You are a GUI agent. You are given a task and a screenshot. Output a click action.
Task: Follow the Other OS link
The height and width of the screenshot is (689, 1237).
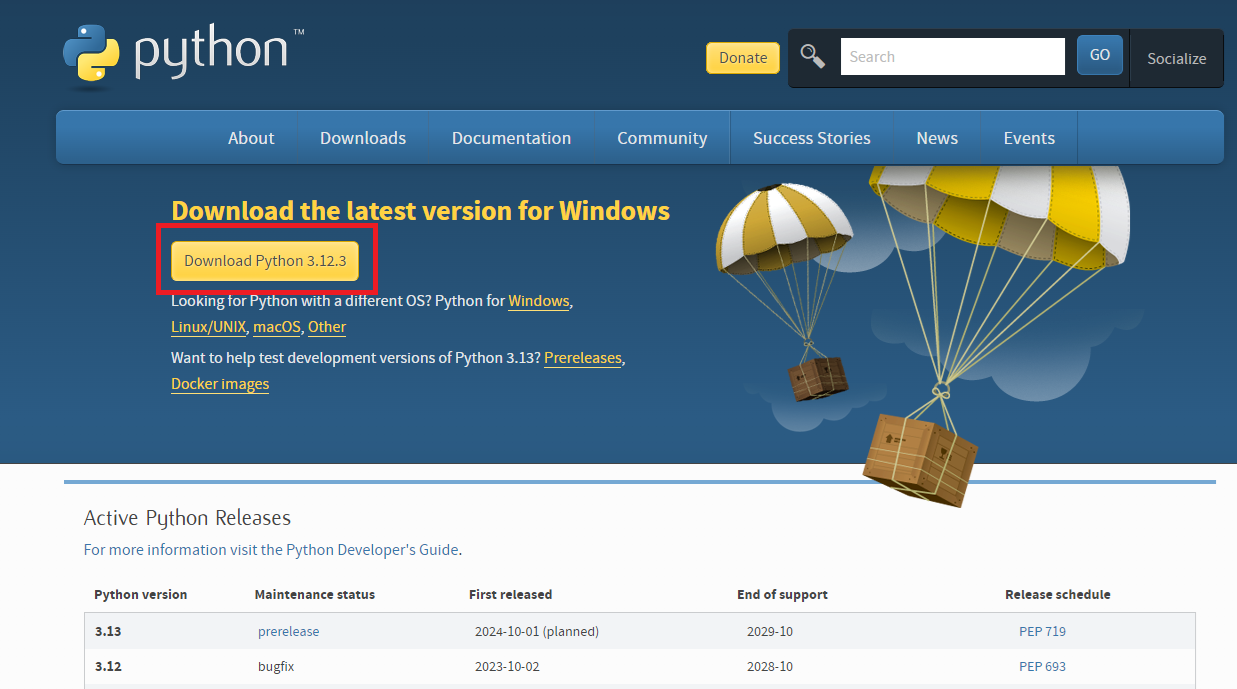[327, 327]
